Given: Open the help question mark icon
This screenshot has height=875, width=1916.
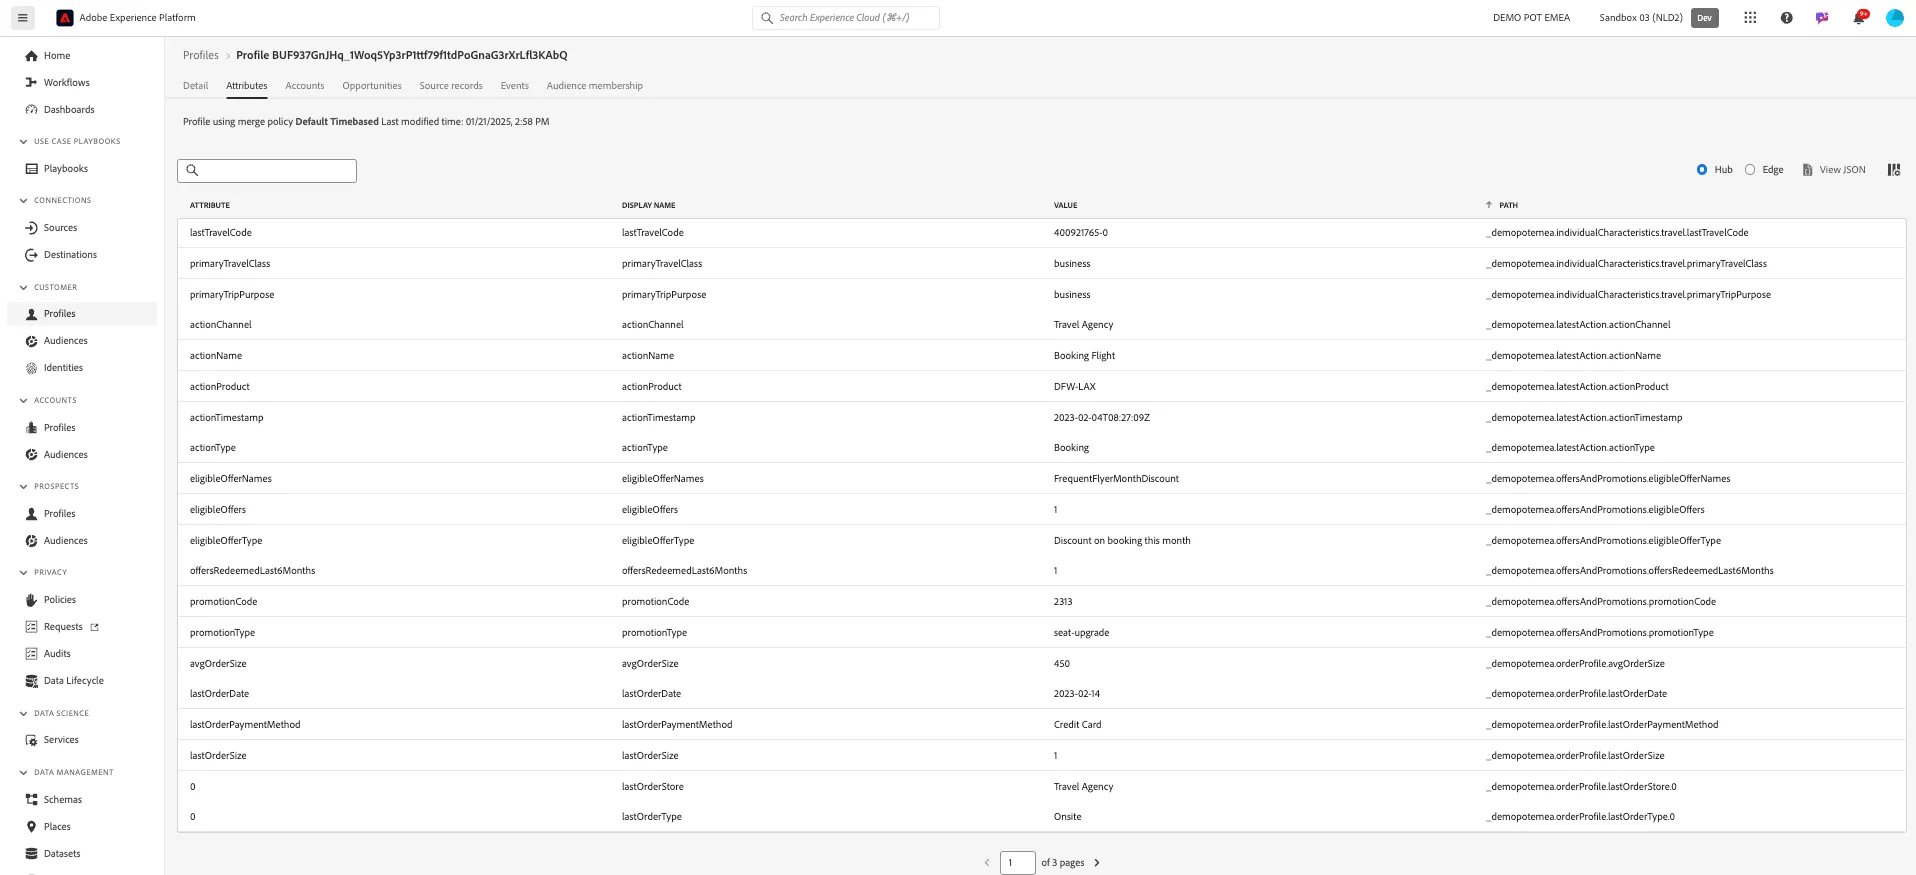Looking at the screenshot, I should [x=1786, y=18].
